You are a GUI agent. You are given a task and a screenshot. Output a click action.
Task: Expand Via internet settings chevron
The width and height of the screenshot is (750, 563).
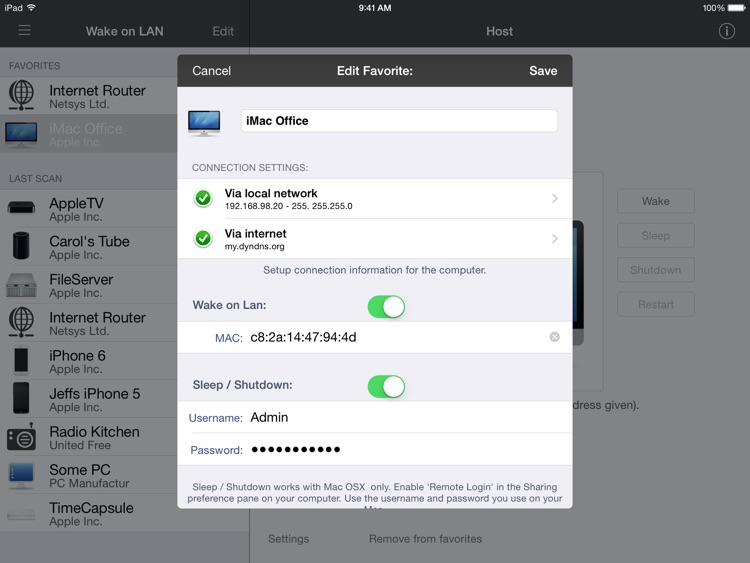pyautogui.click(x=554, y=238)
